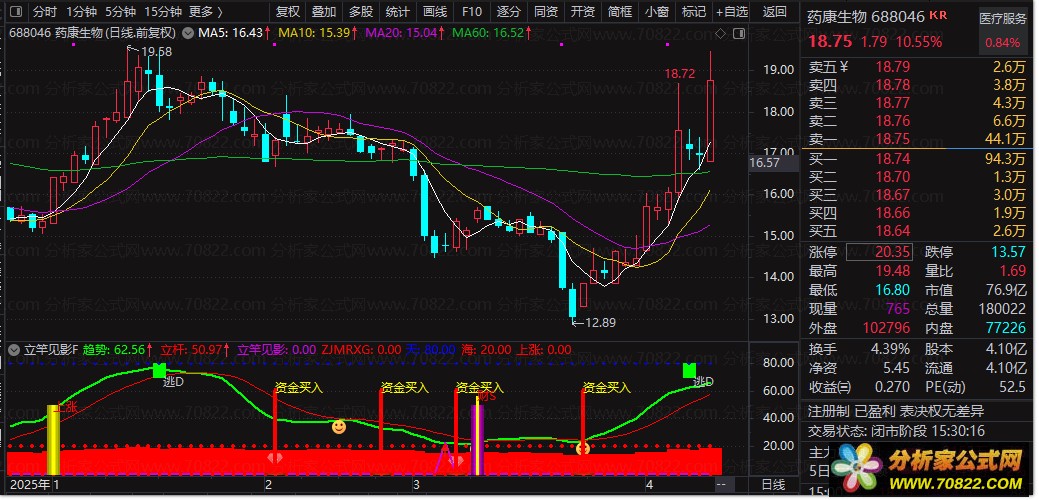Toggle the right panel layout icon beside the diamond
1039x500 pixels.
tap(739, 32)
